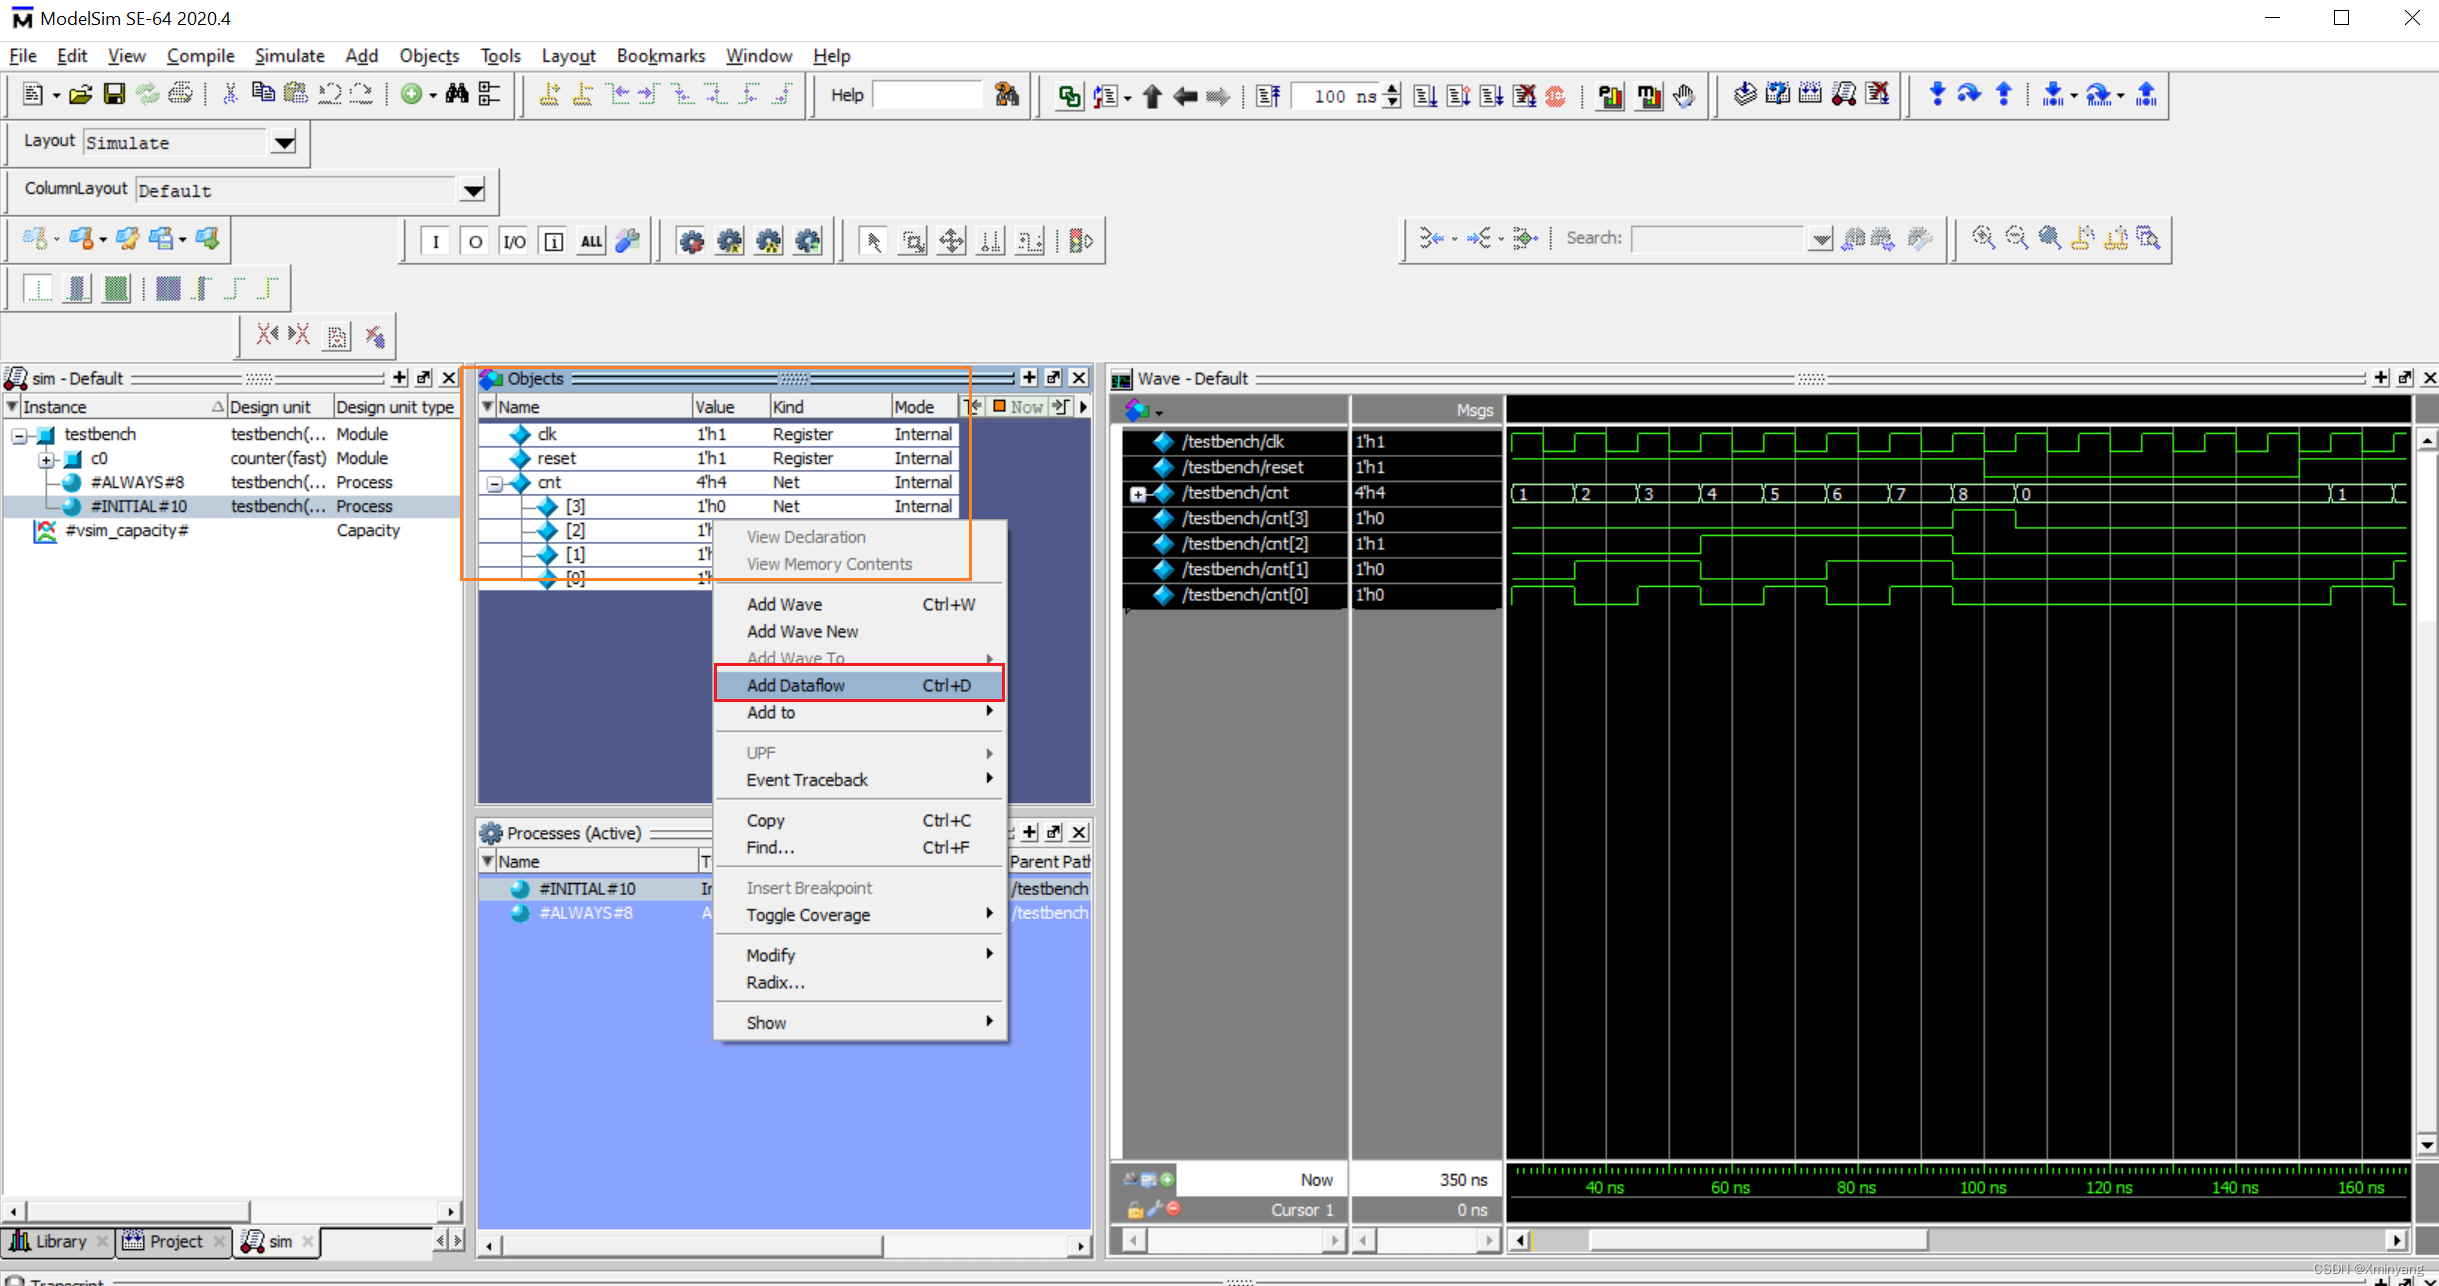Image resolution: width=2439 pixels, height=1286 pixels.
Task: Toggle the 'ALL' signals filter
Action: tap(592, 241)
